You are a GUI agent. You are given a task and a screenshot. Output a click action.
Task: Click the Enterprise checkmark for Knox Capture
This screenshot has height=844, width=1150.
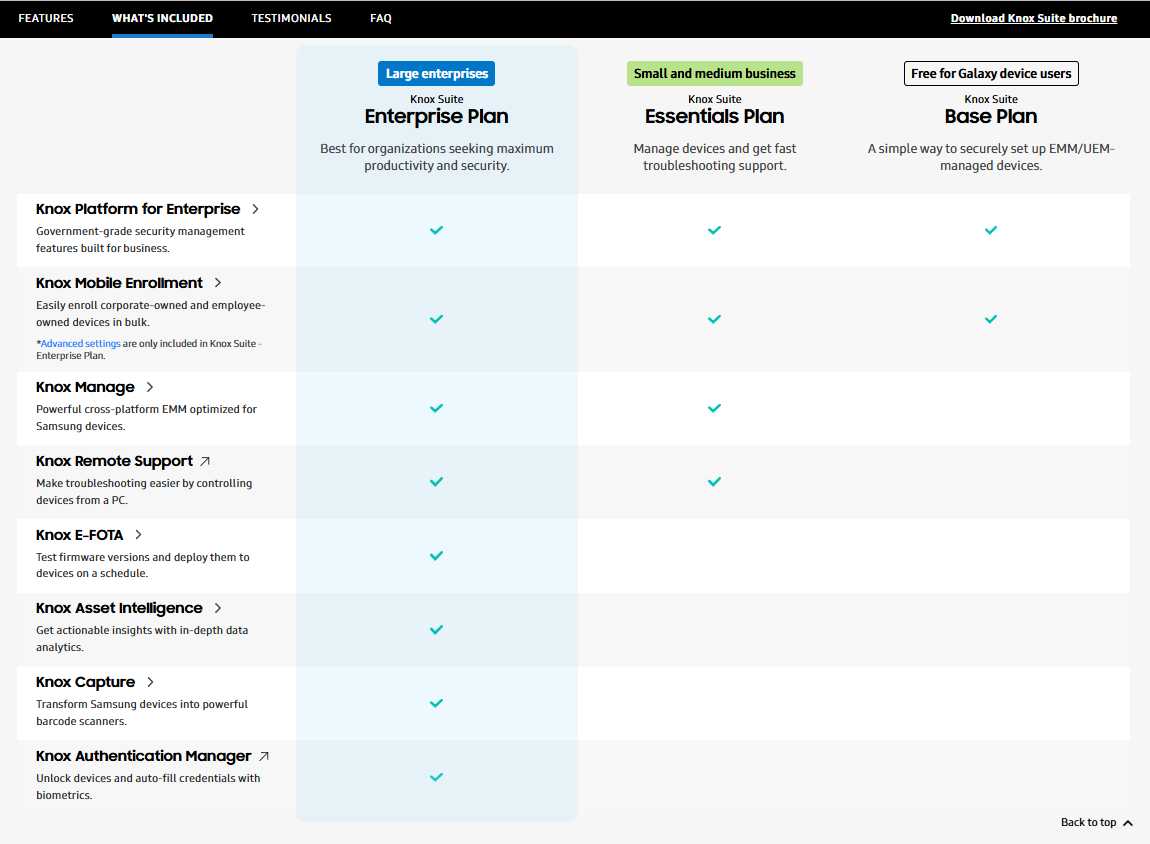tap(436, 703)
